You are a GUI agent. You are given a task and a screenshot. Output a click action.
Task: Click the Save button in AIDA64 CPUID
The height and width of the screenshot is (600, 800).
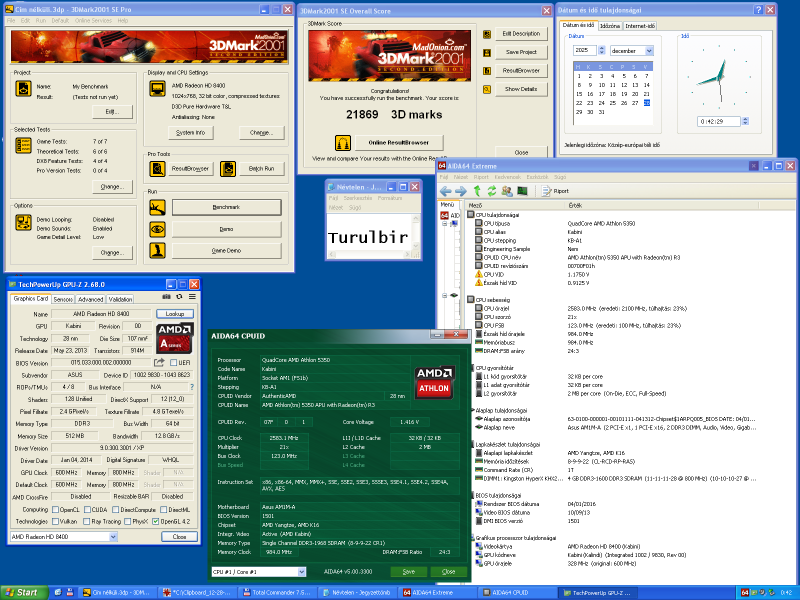tap(409, 571)
